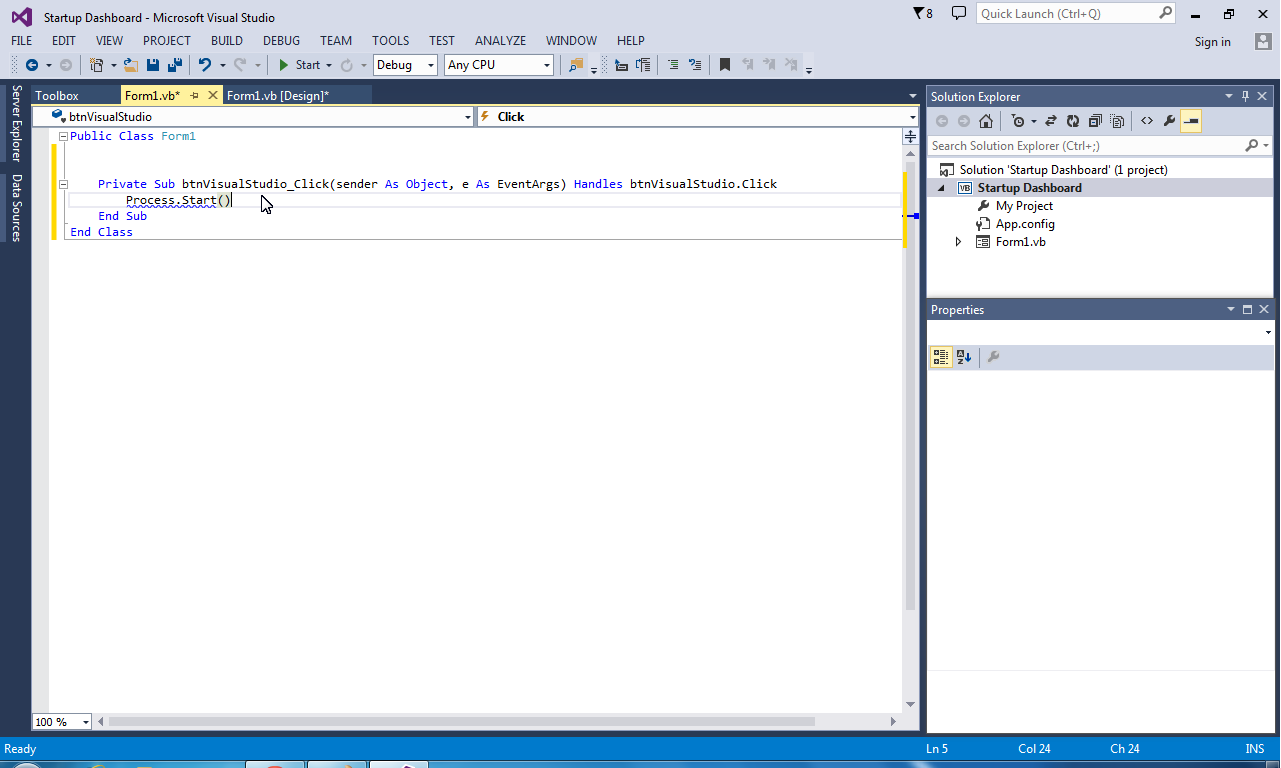Start debugging with the green Start button
The width and height of the screenshot is (1281, 768).
[298, 65]
